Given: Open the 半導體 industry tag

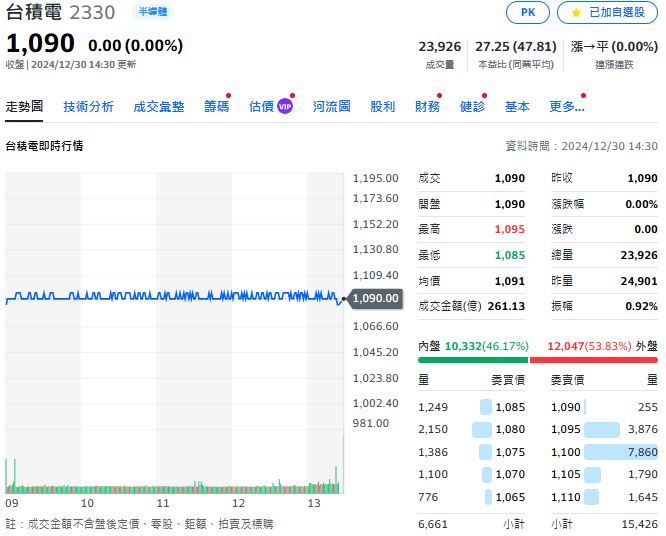Looking at the screenshot, I should click(152, 12).
